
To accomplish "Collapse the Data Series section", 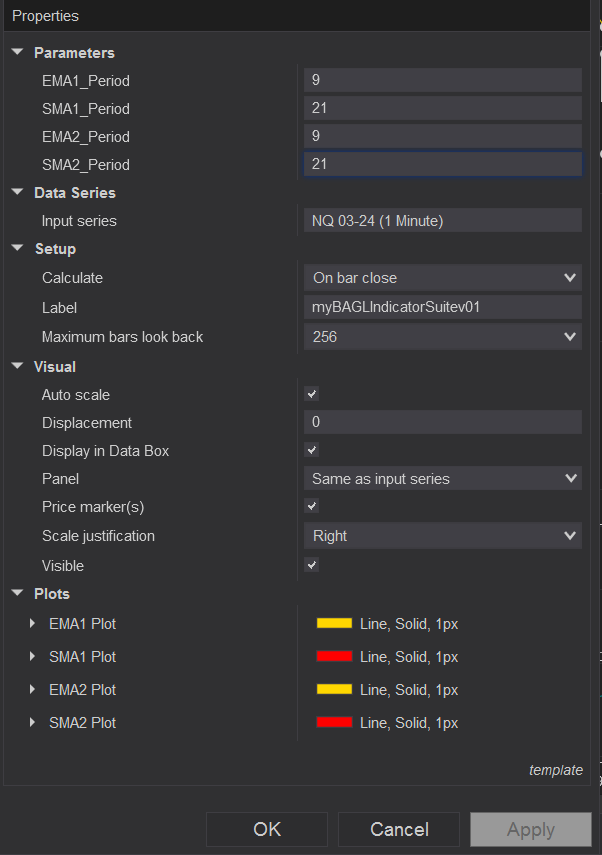I will (17, 193).
